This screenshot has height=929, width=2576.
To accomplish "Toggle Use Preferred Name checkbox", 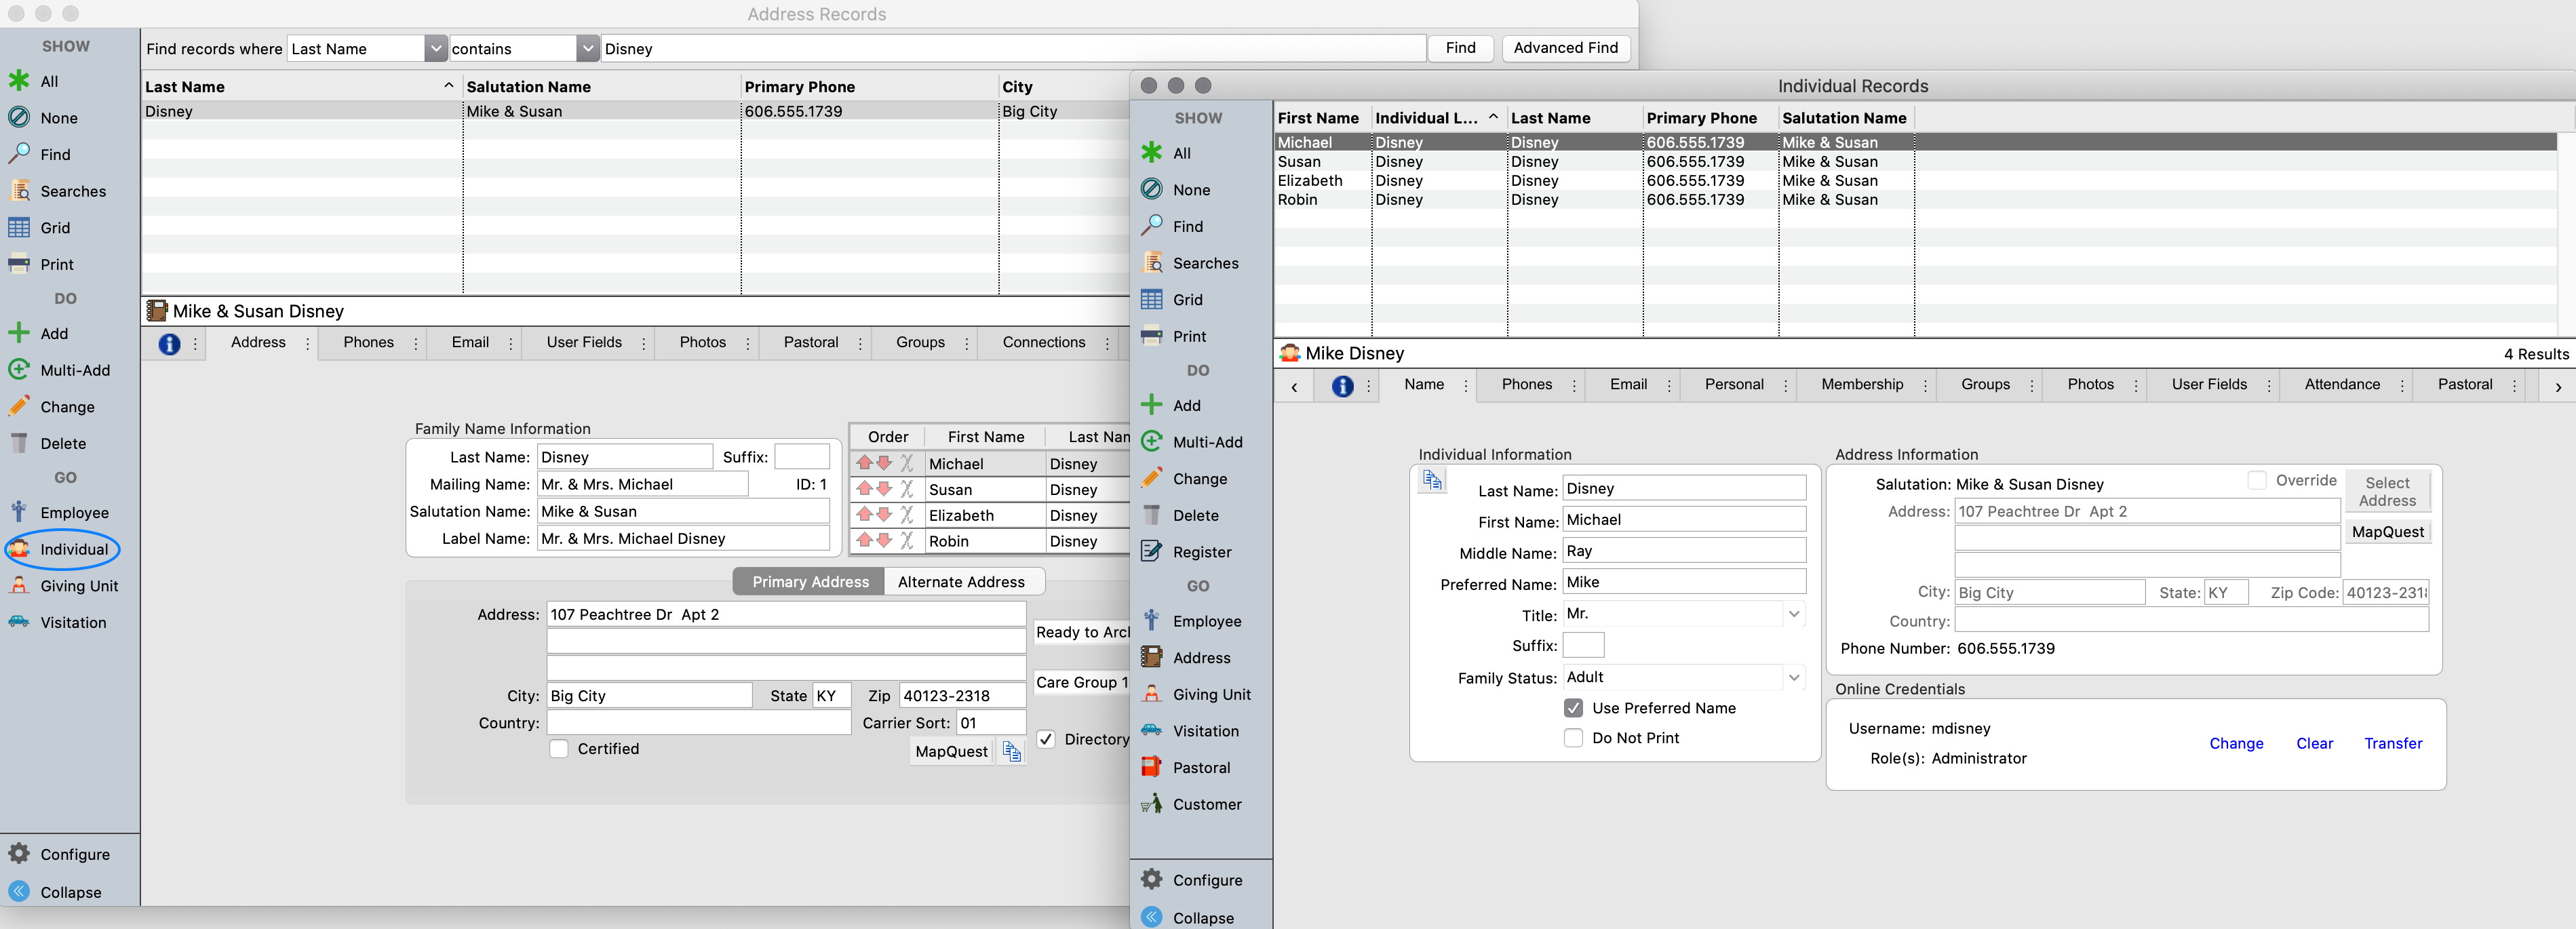I will tap(1573, 708).
